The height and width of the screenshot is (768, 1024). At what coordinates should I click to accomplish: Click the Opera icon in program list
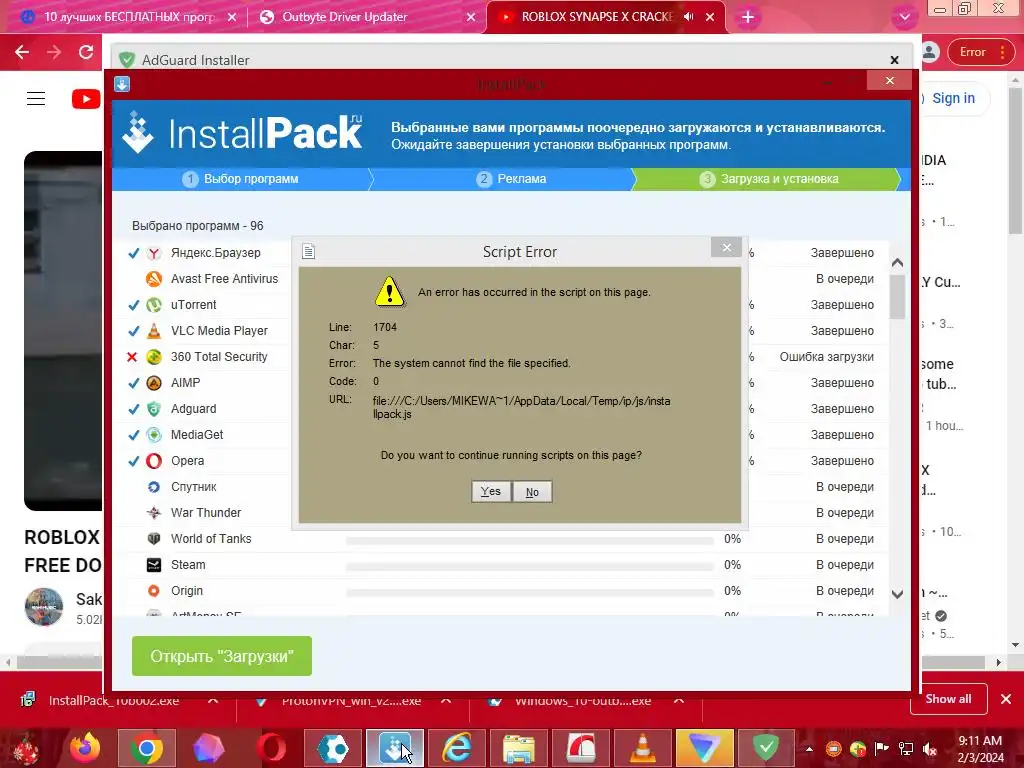click(153, 461)
